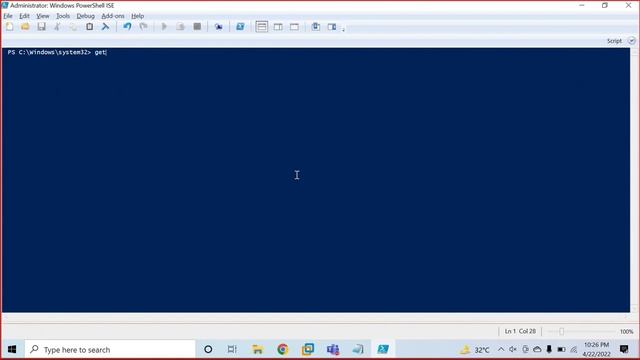
Task: Open a script with the folder icon
Action: pyautogui.click(x=25, y=27)
